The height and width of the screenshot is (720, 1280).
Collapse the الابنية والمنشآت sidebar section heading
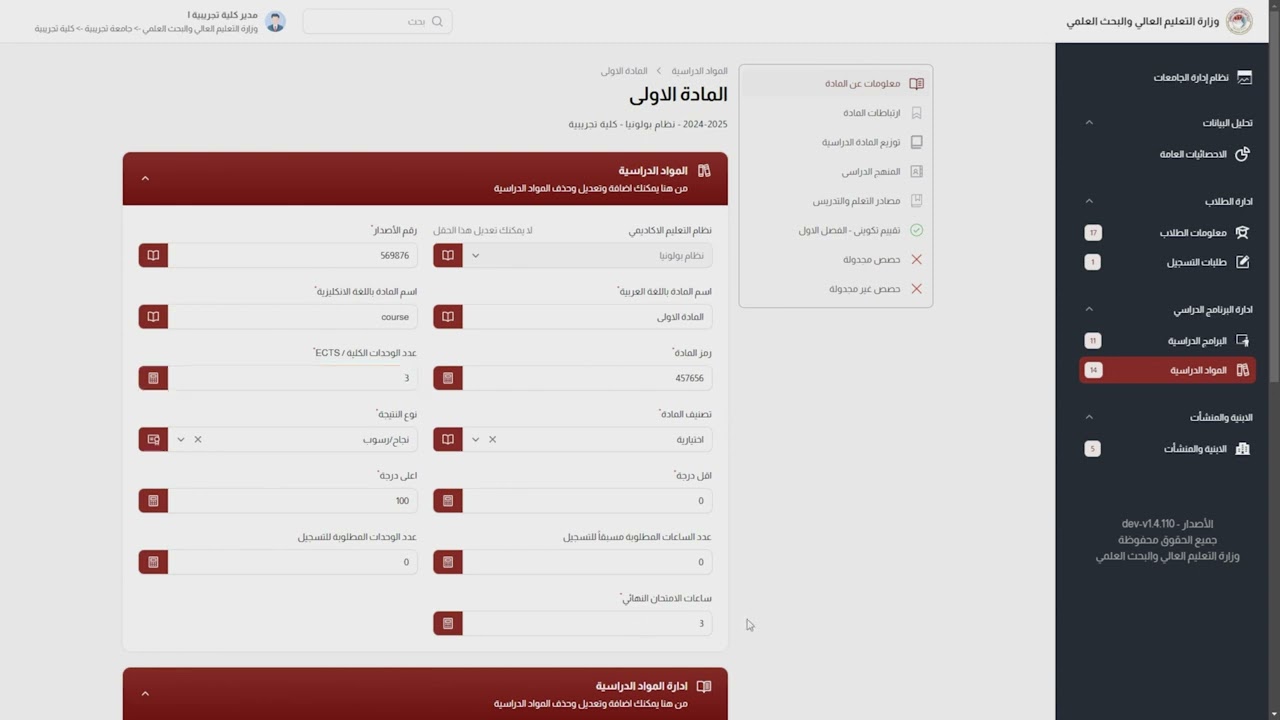pos(1089,417)
